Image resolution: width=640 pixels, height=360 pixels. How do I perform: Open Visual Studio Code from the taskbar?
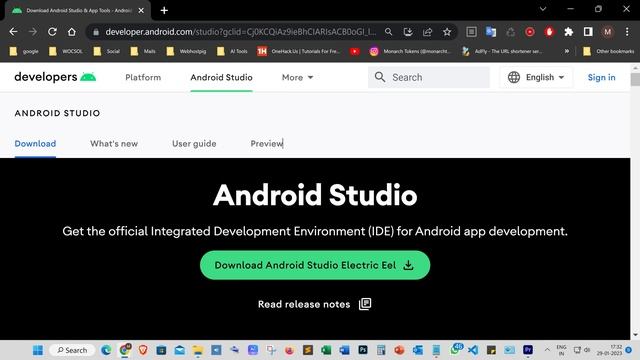click(473, 350)
